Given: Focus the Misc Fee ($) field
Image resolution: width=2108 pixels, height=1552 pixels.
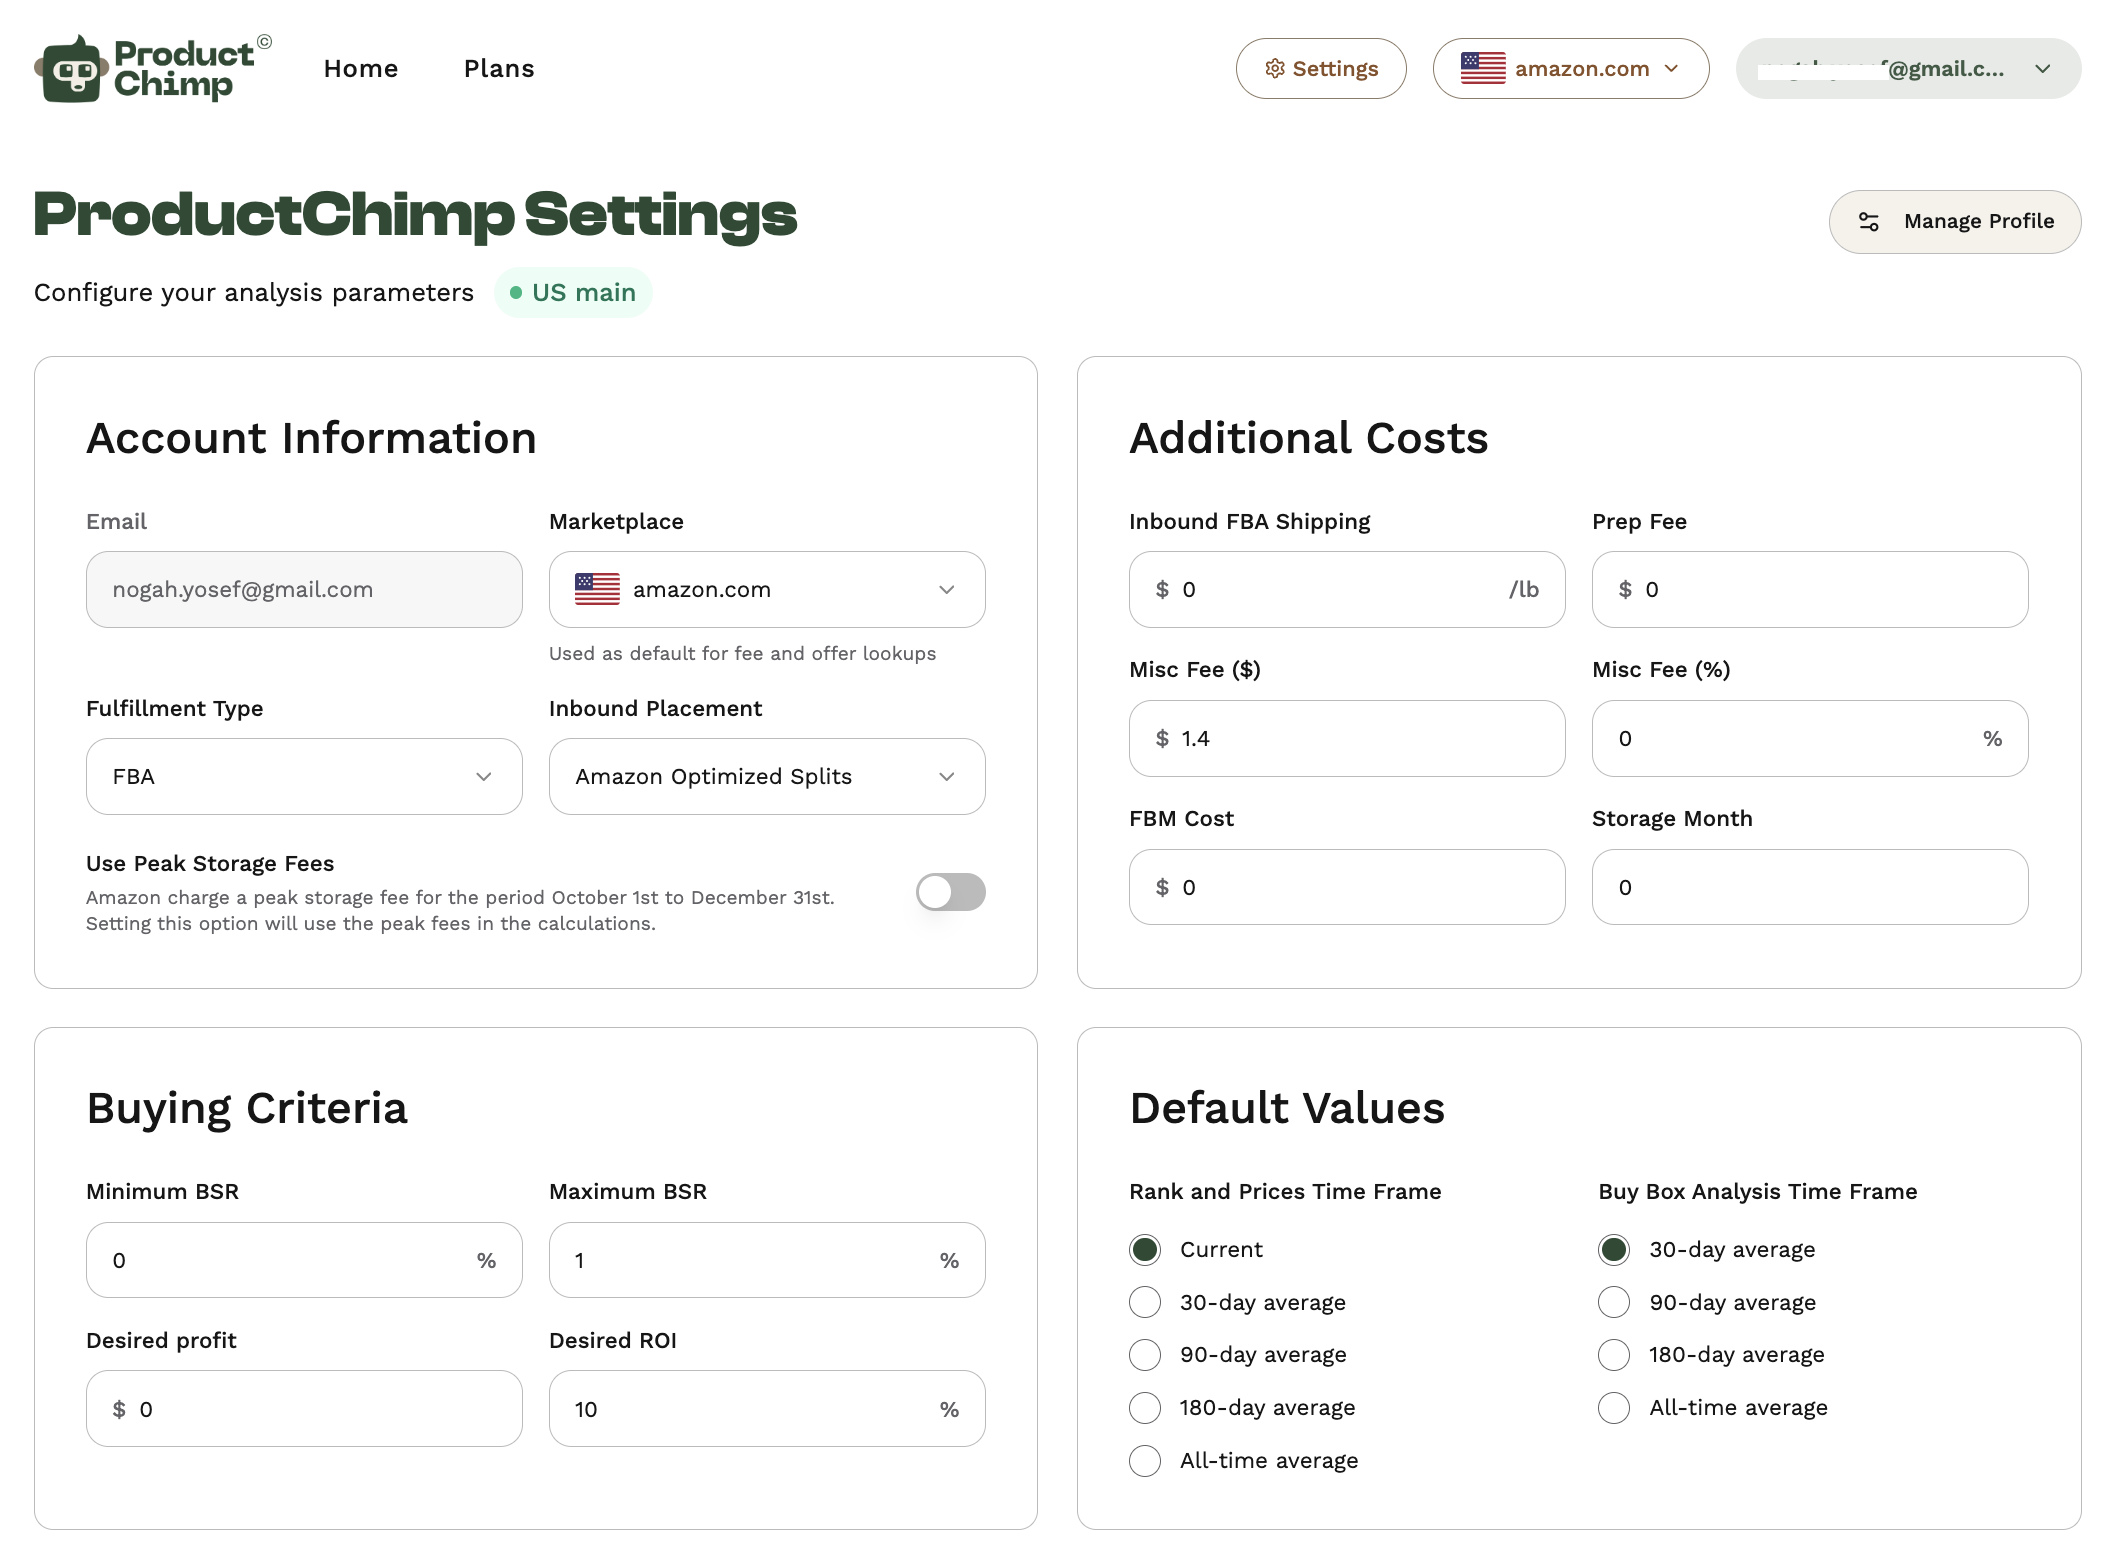Looking at the screenshot, I should pos(1347,739).
